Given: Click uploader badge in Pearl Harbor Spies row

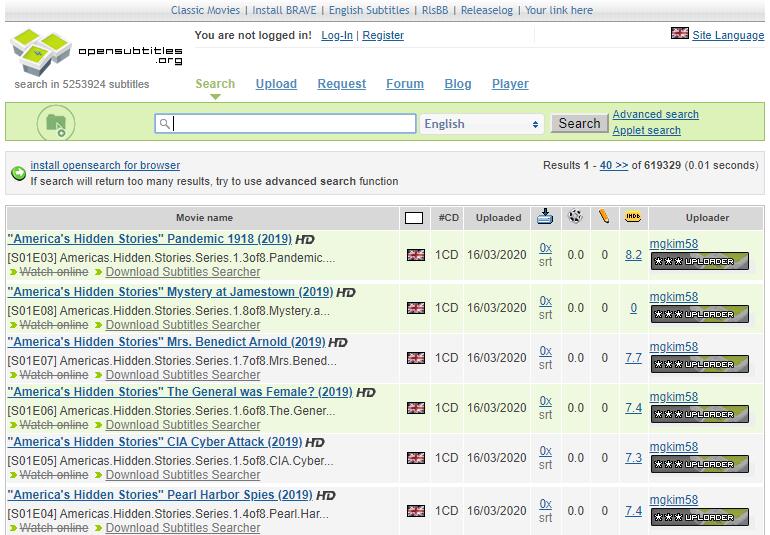Looking at the screenshot, I should [x=700, y=518].
